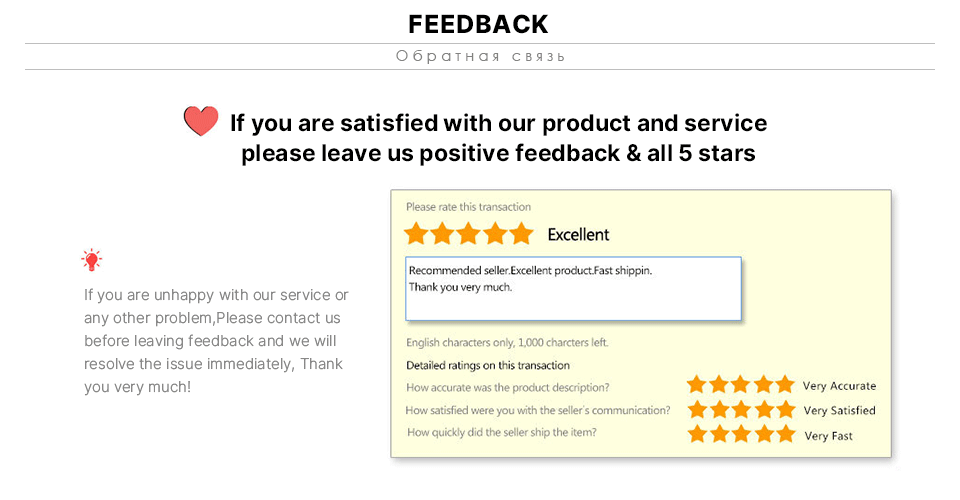Click the "Please rate this transaction" label
The width and height of the screenshot is (960, 500).
(468, 207)
